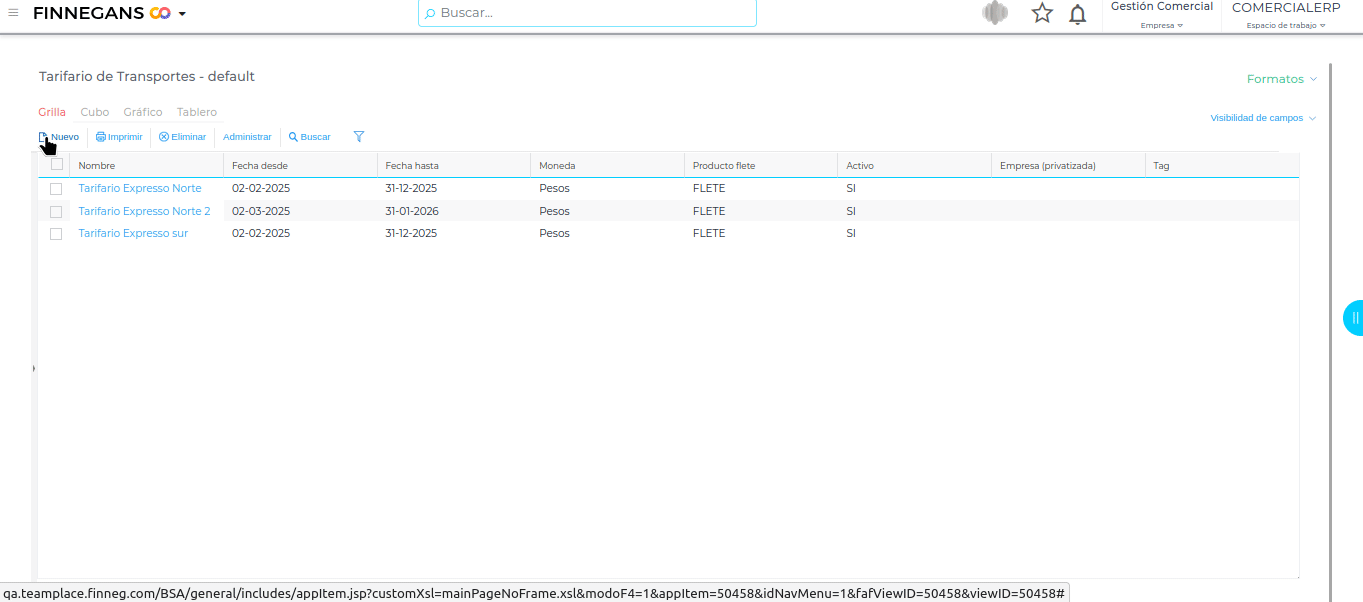Open the notifications bell
The height and width of the screenshot is (602, 1363).
pyautogui.click(x=1077, y=14)
